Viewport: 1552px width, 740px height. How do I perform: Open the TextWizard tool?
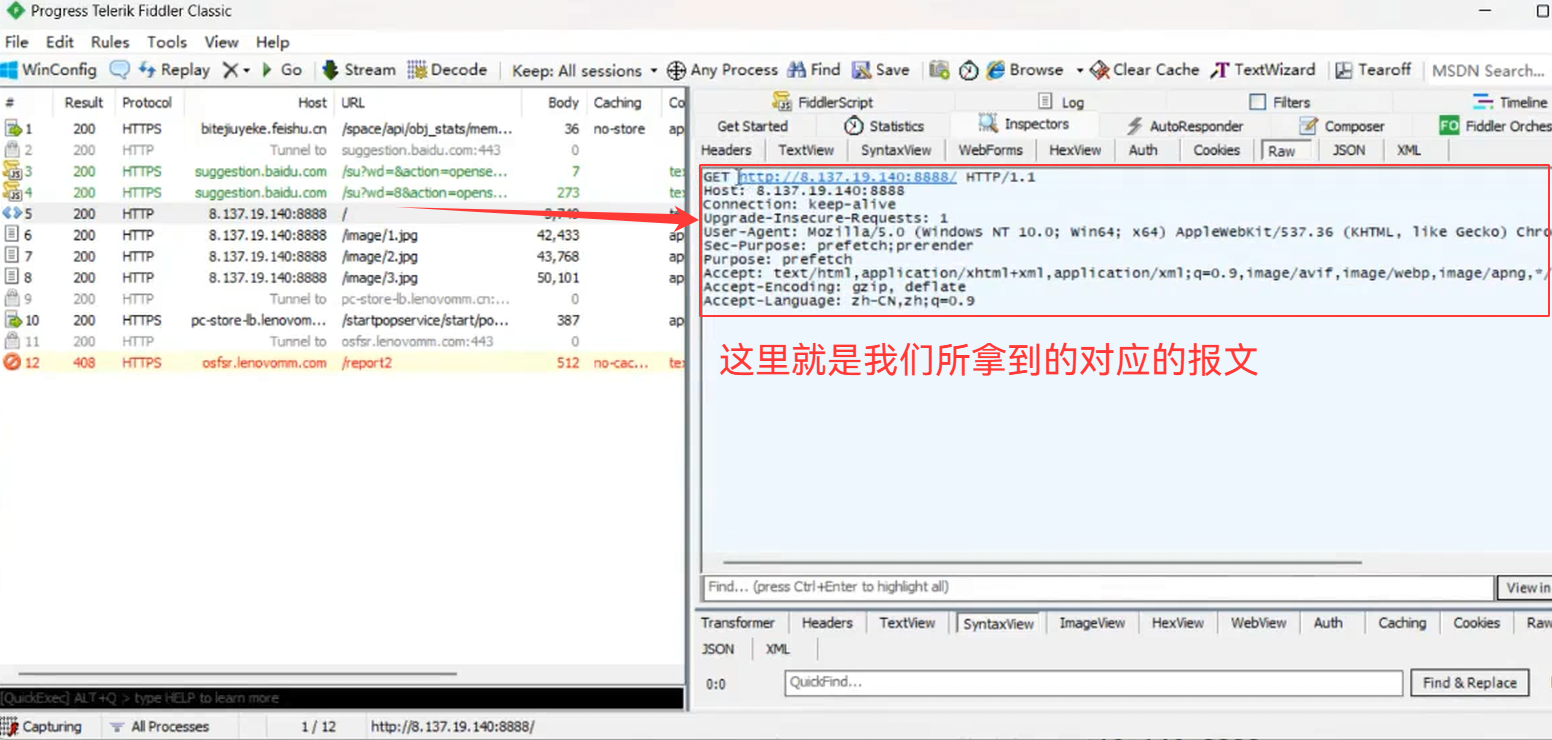(x=1263, y=70)
